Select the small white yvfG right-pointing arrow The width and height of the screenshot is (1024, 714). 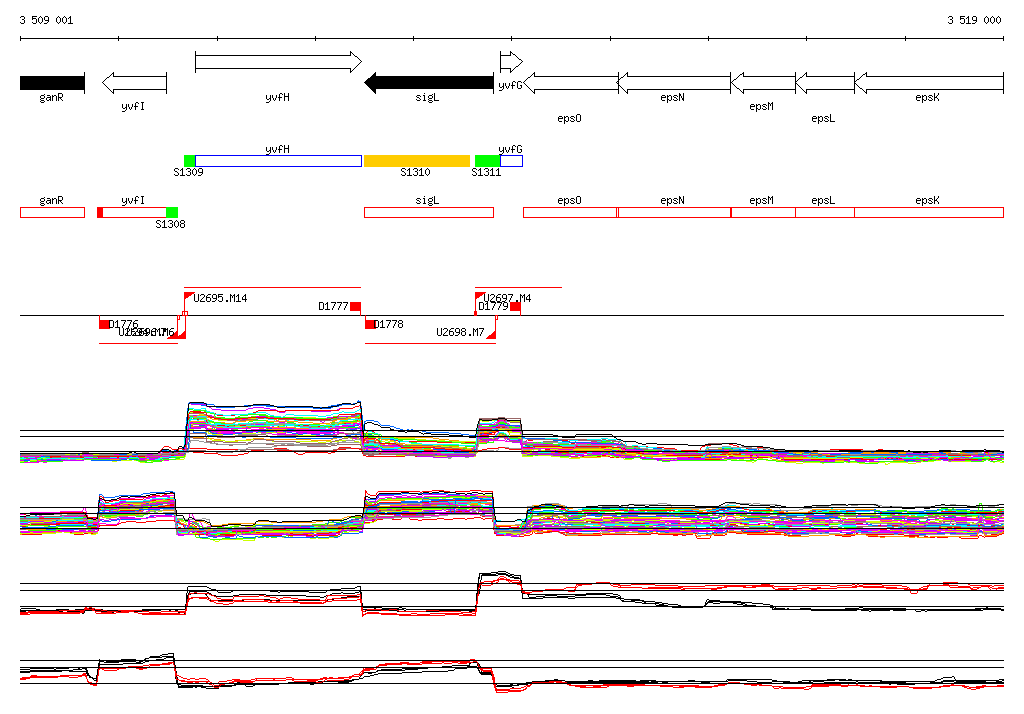[511, 62]
